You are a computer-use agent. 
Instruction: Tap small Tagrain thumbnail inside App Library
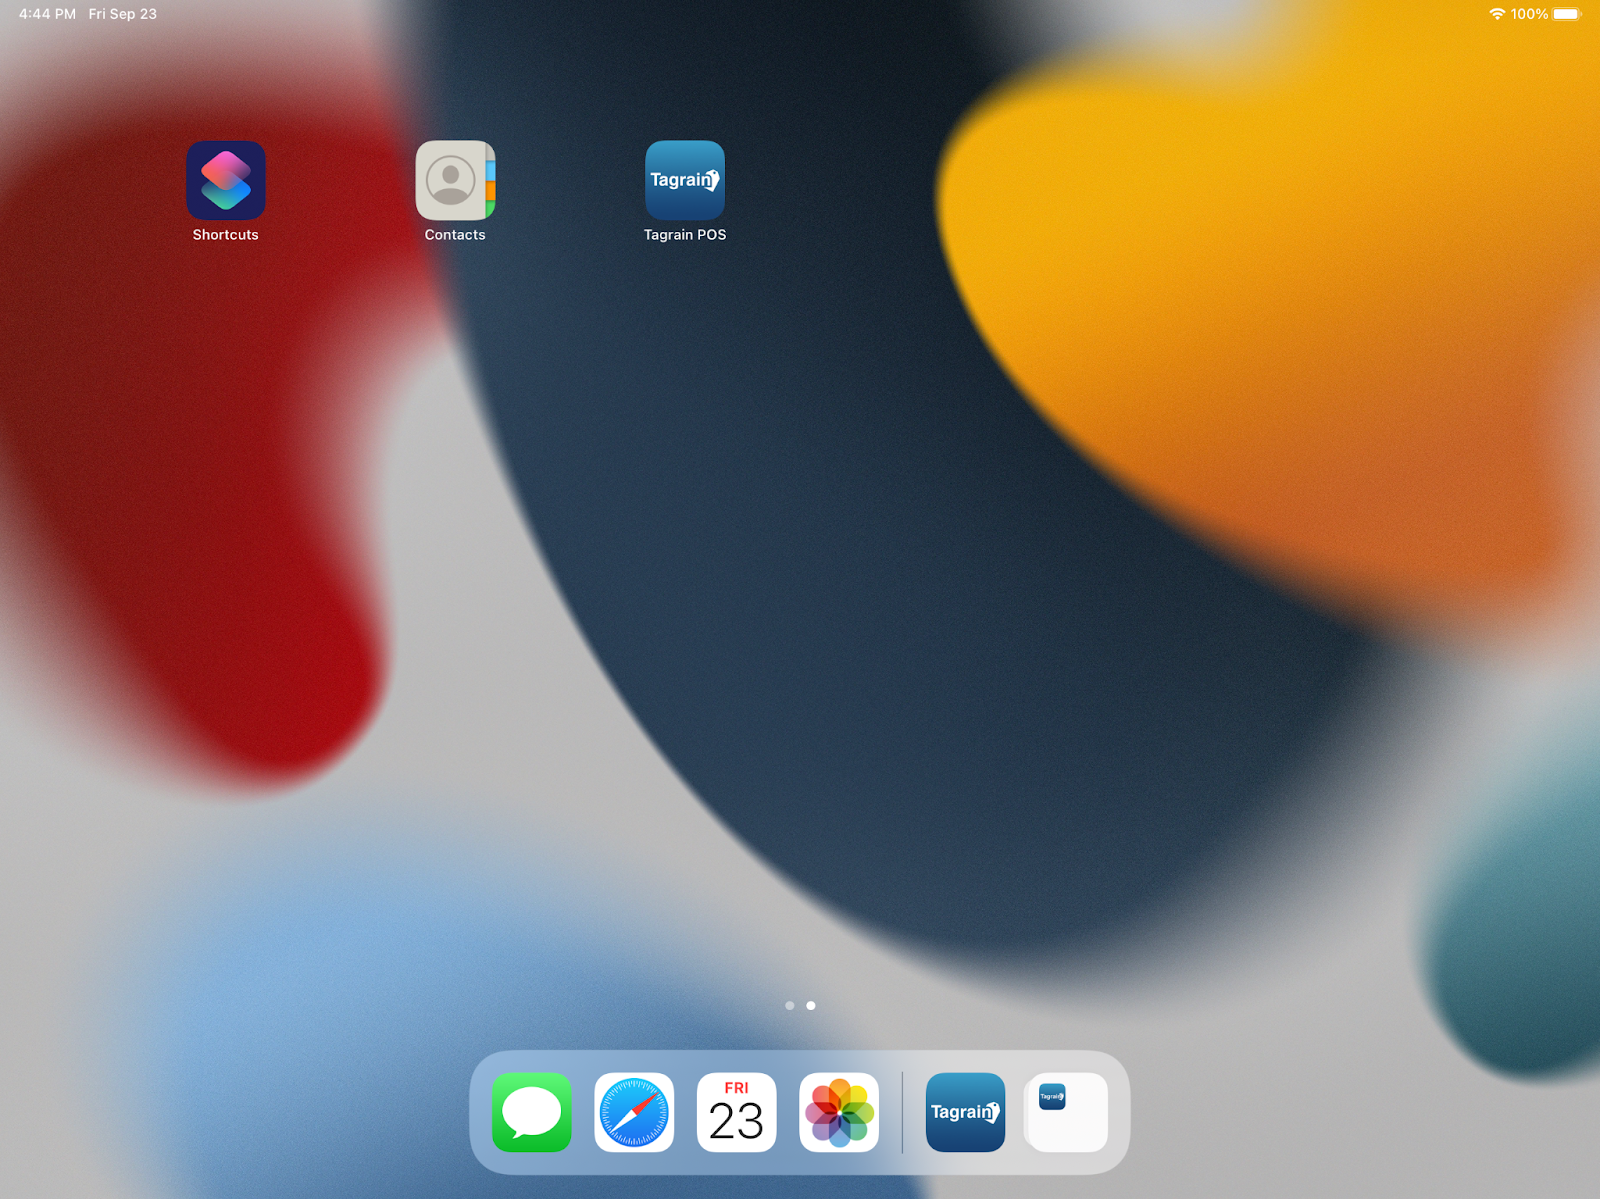1052,1096
